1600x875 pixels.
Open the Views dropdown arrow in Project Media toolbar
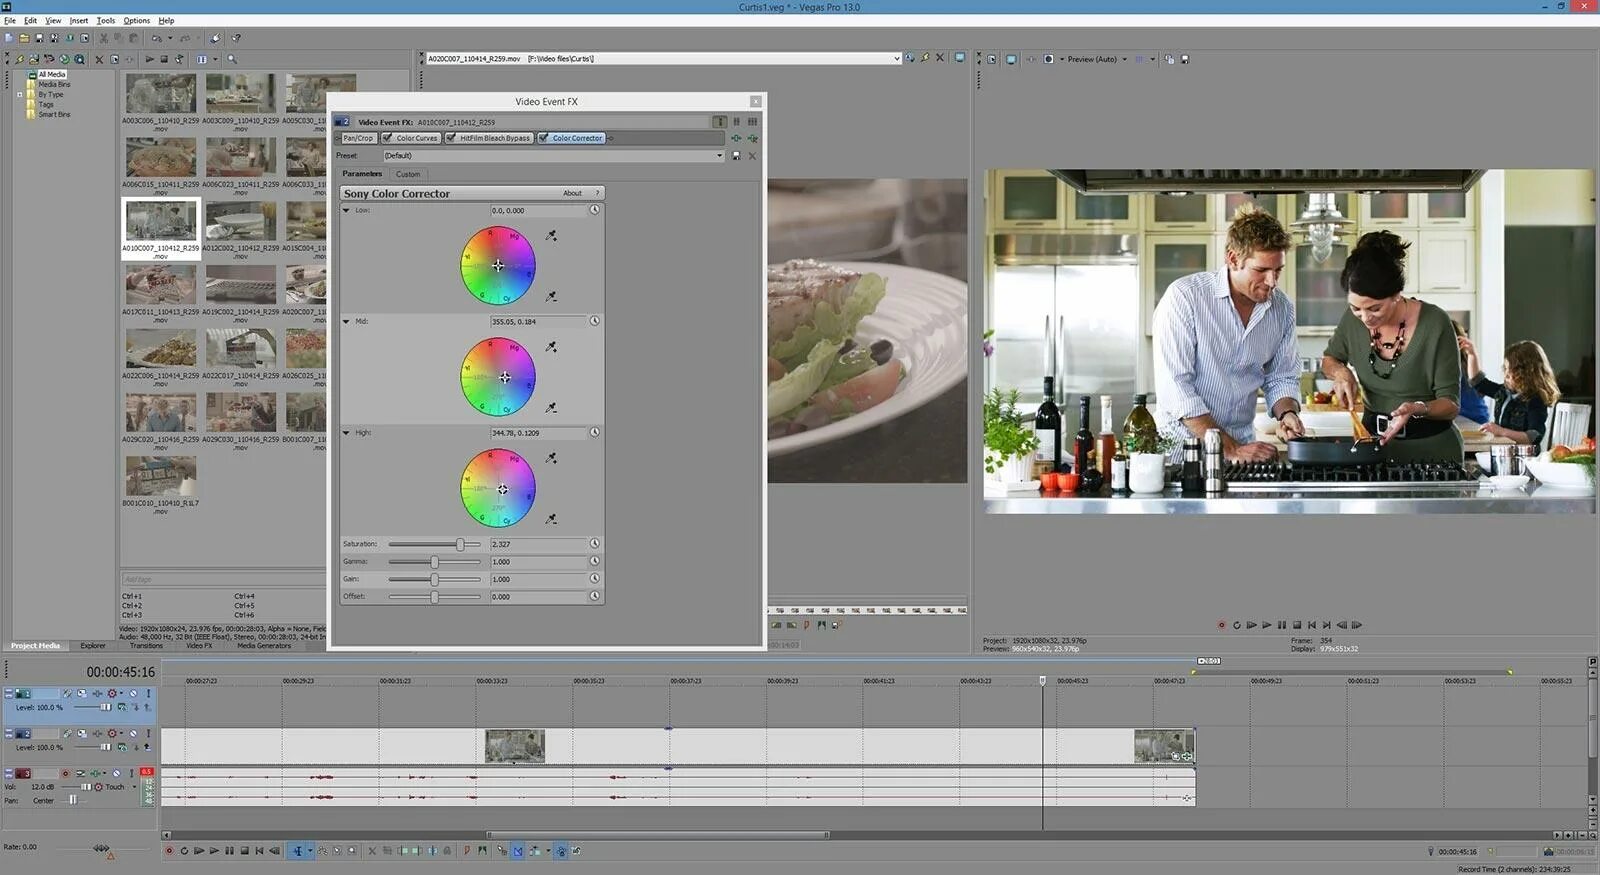pyautogui.click(x=215, y=59)
